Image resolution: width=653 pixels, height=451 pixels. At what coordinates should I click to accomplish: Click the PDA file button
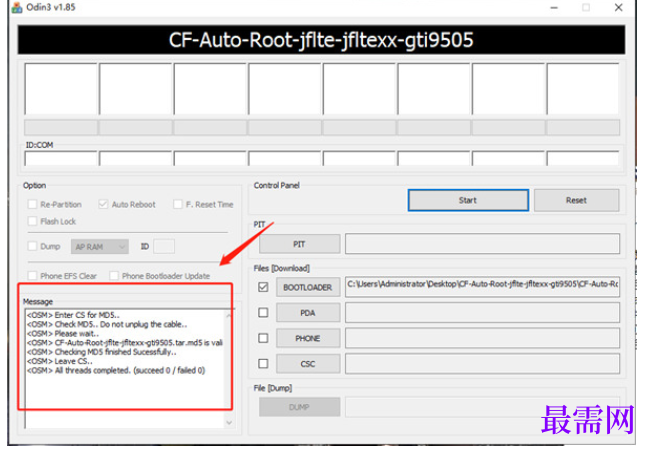308,313
